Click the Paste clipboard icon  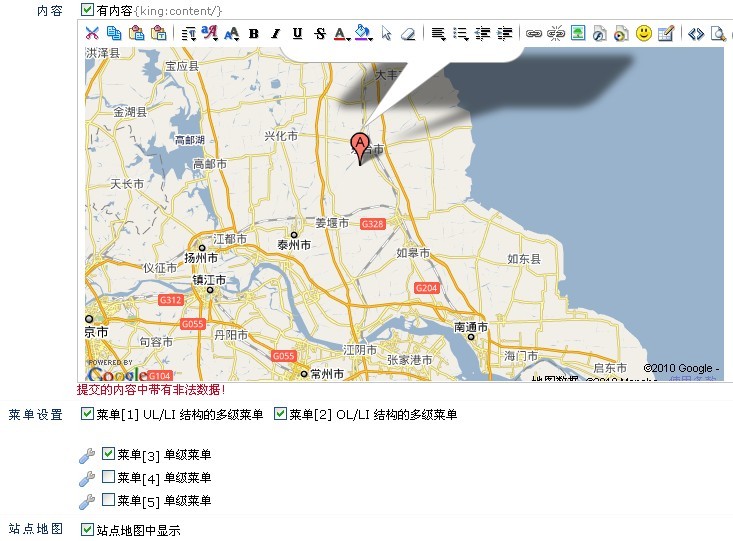[x=137, y=33]
